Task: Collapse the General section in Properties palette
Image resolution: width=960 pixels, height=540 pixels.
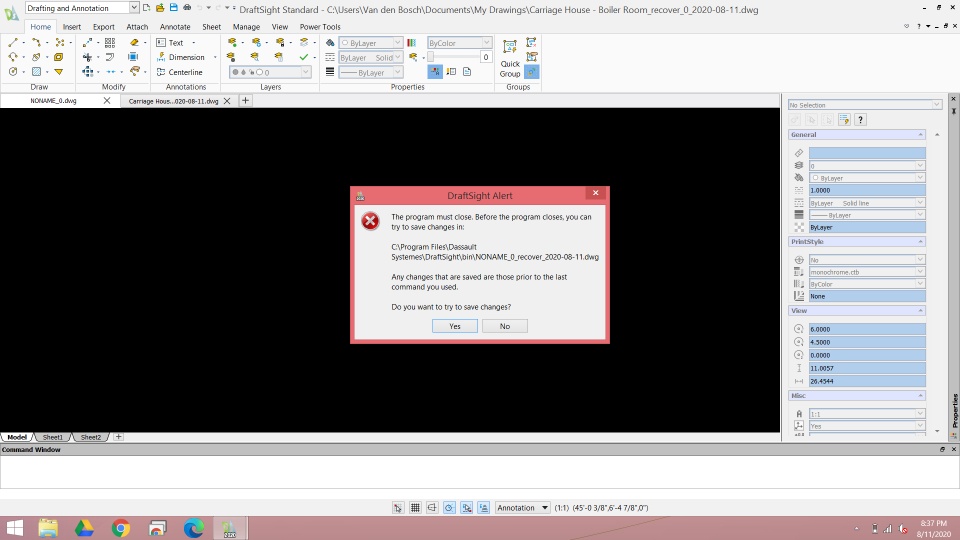Action: (x=920, y=135)
